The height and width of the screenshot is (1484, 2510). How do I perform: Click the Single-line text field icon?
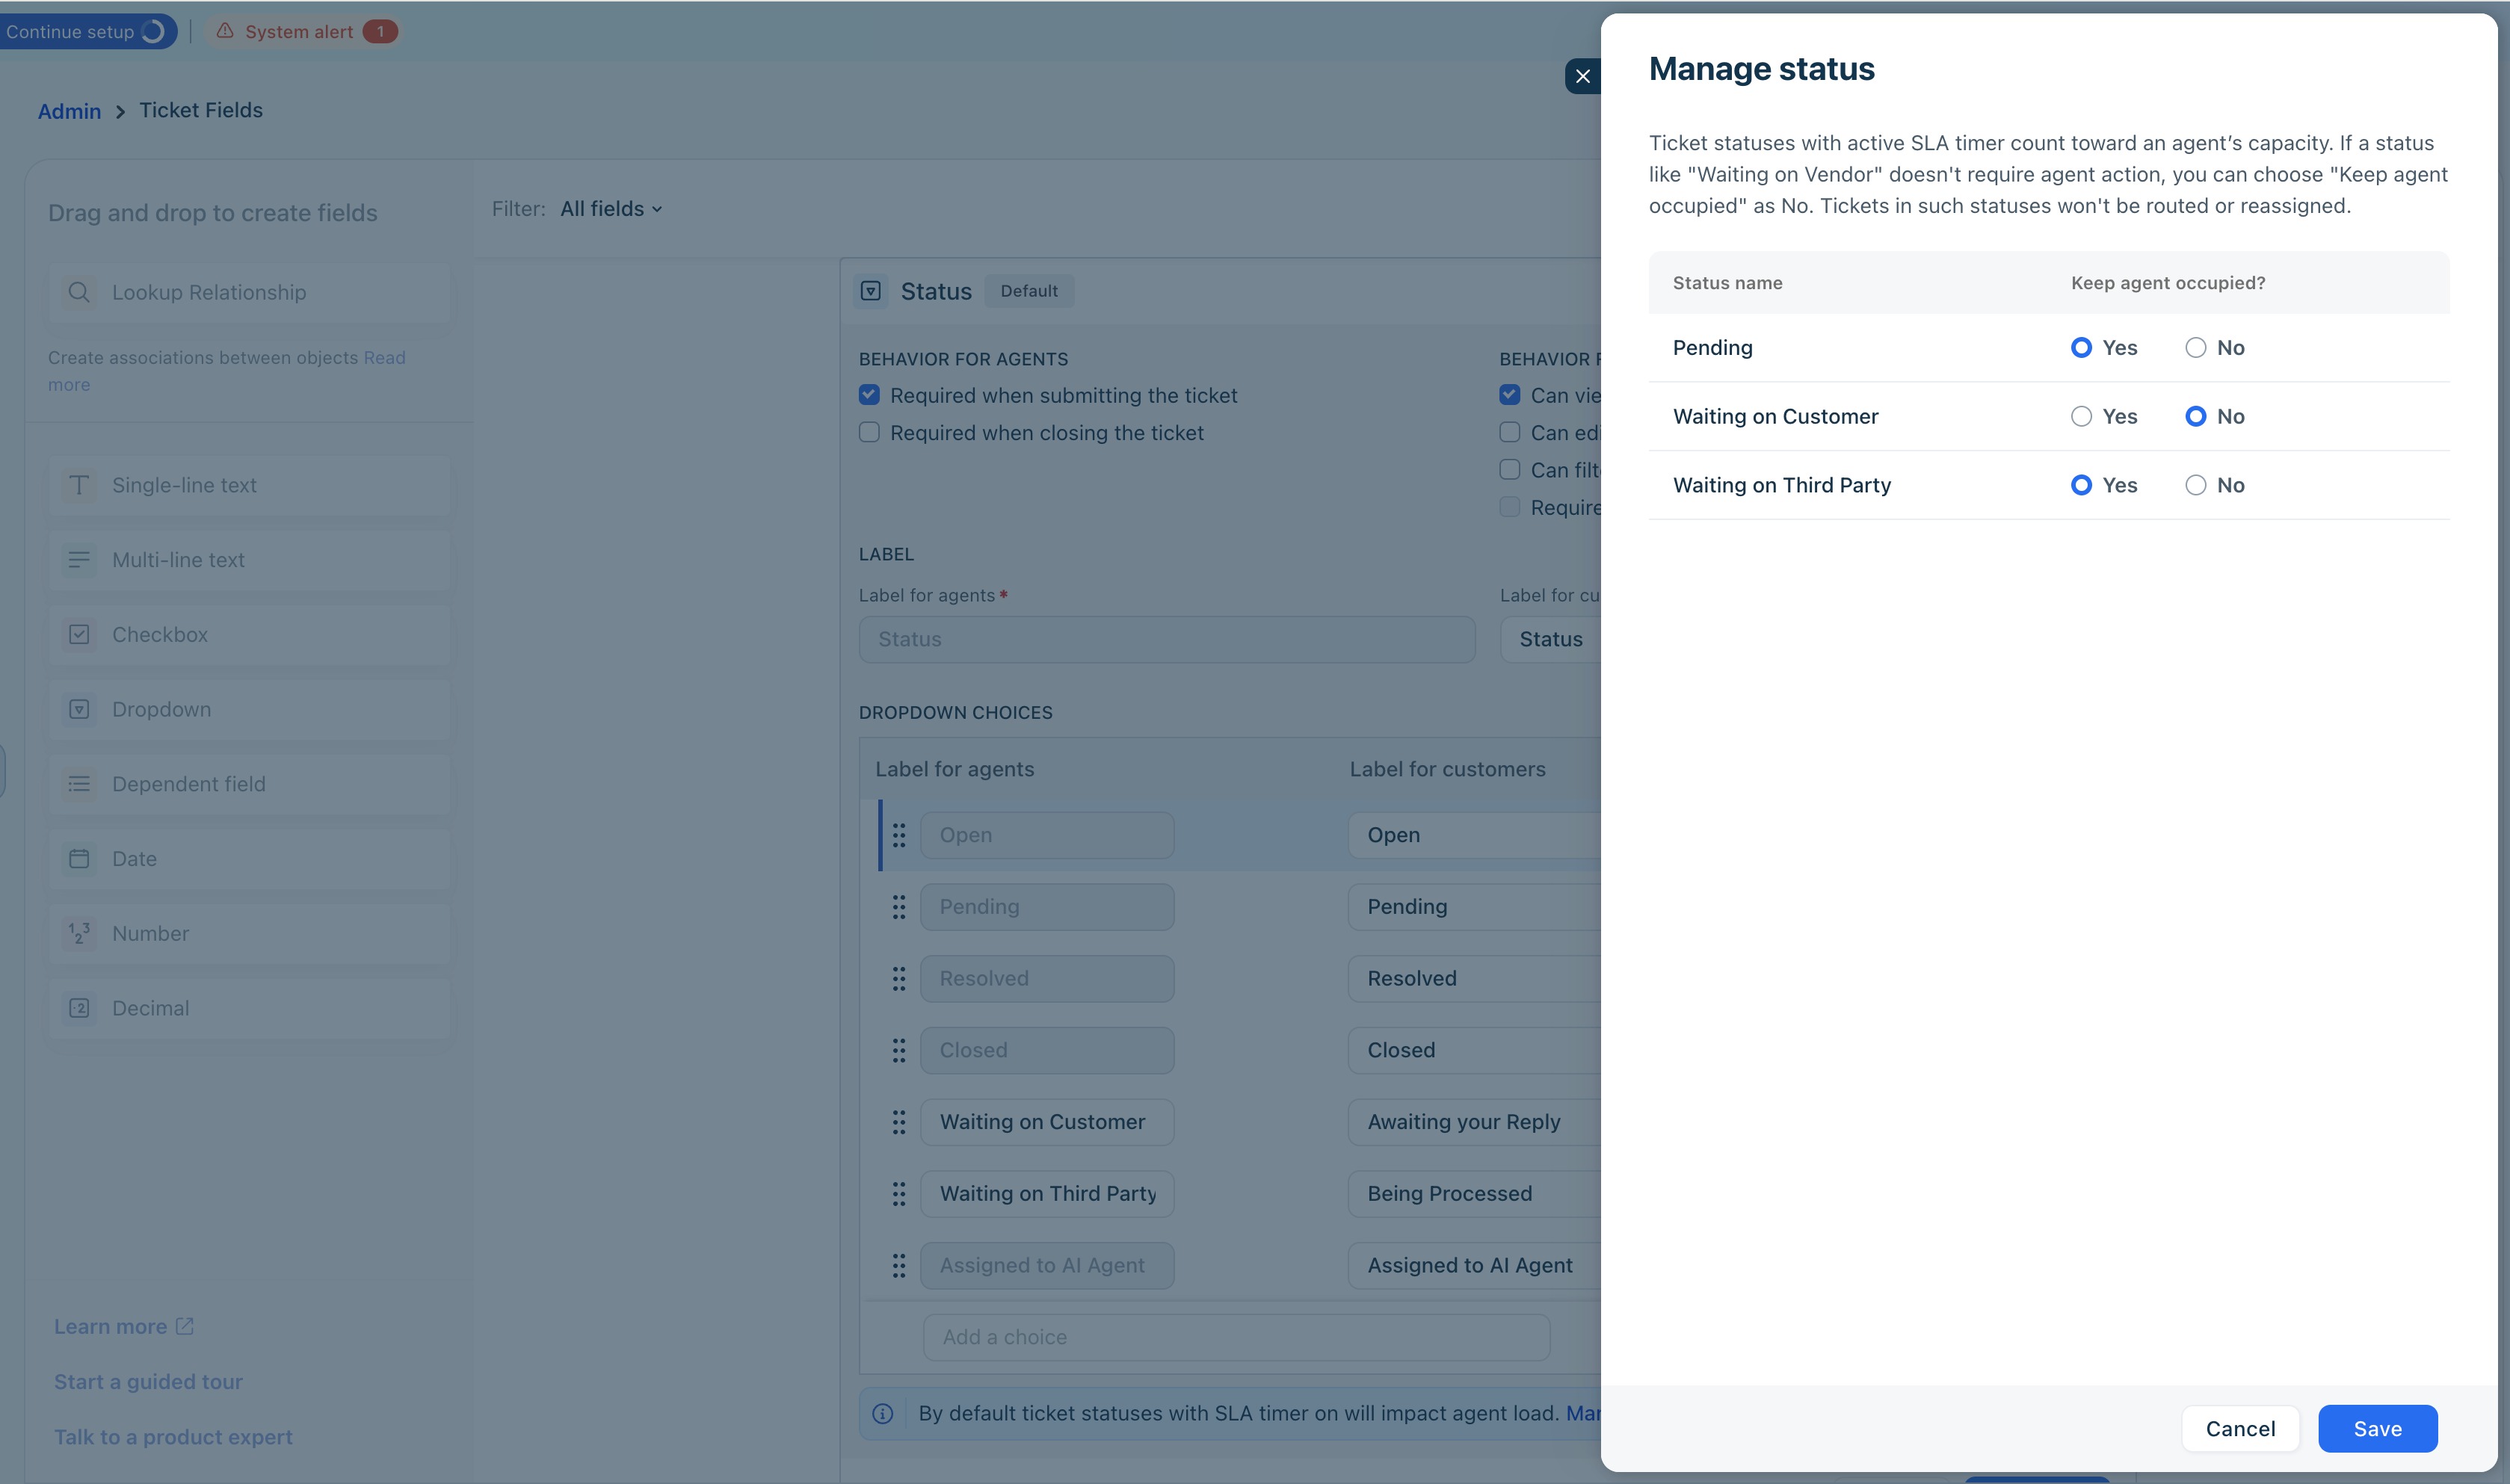pos(79,485)
